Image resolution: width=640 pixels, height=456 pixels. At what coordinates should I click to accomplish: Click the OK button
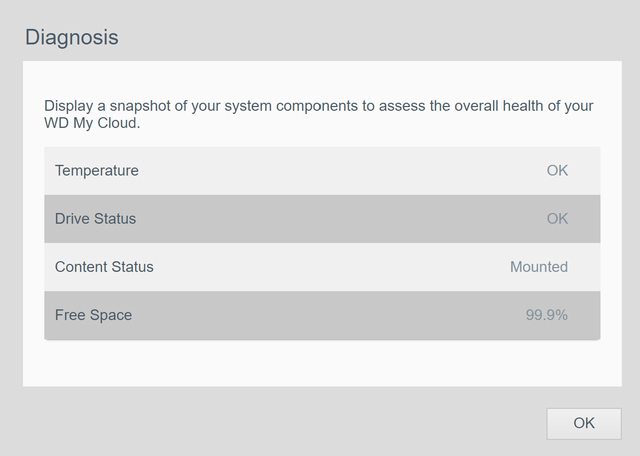tap(583, 423)
